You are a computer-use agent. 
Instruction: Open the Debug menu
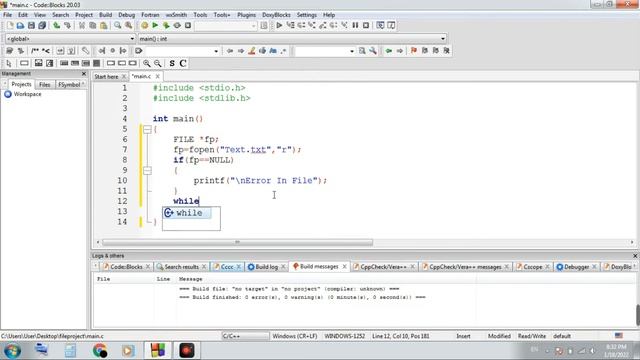click(x=127, y=15)
